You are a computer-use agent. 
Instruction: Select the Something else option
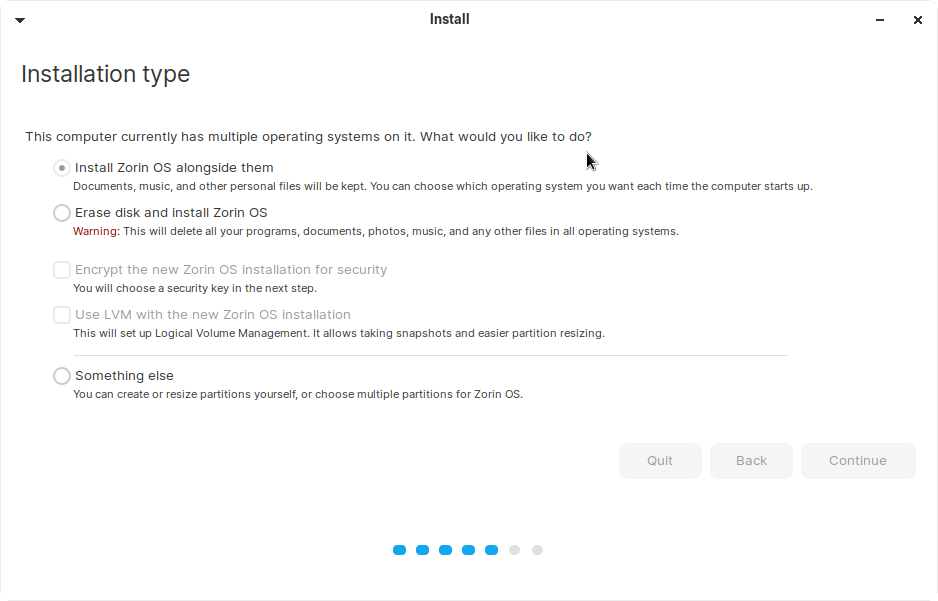[x=62, y=376]
